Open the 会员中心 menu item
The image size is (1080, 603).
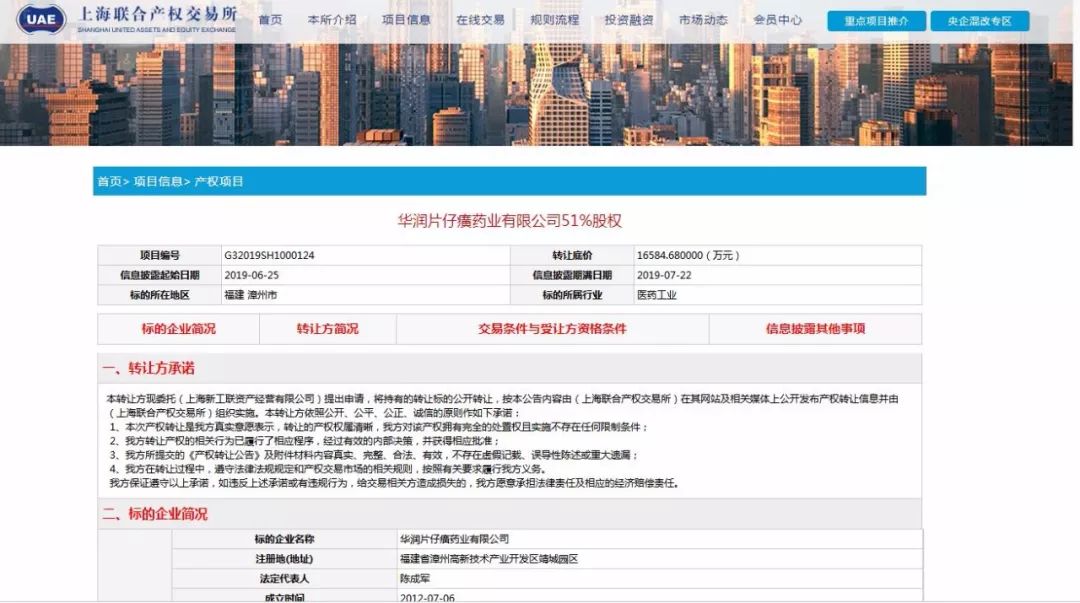(x=777, y=20)
